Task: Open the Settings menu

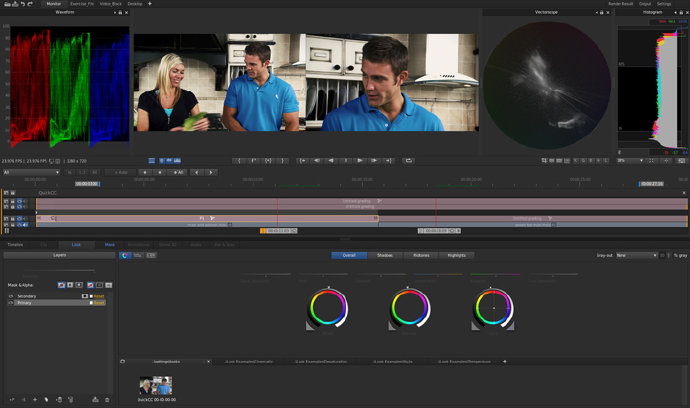Action: click(664, 4)
